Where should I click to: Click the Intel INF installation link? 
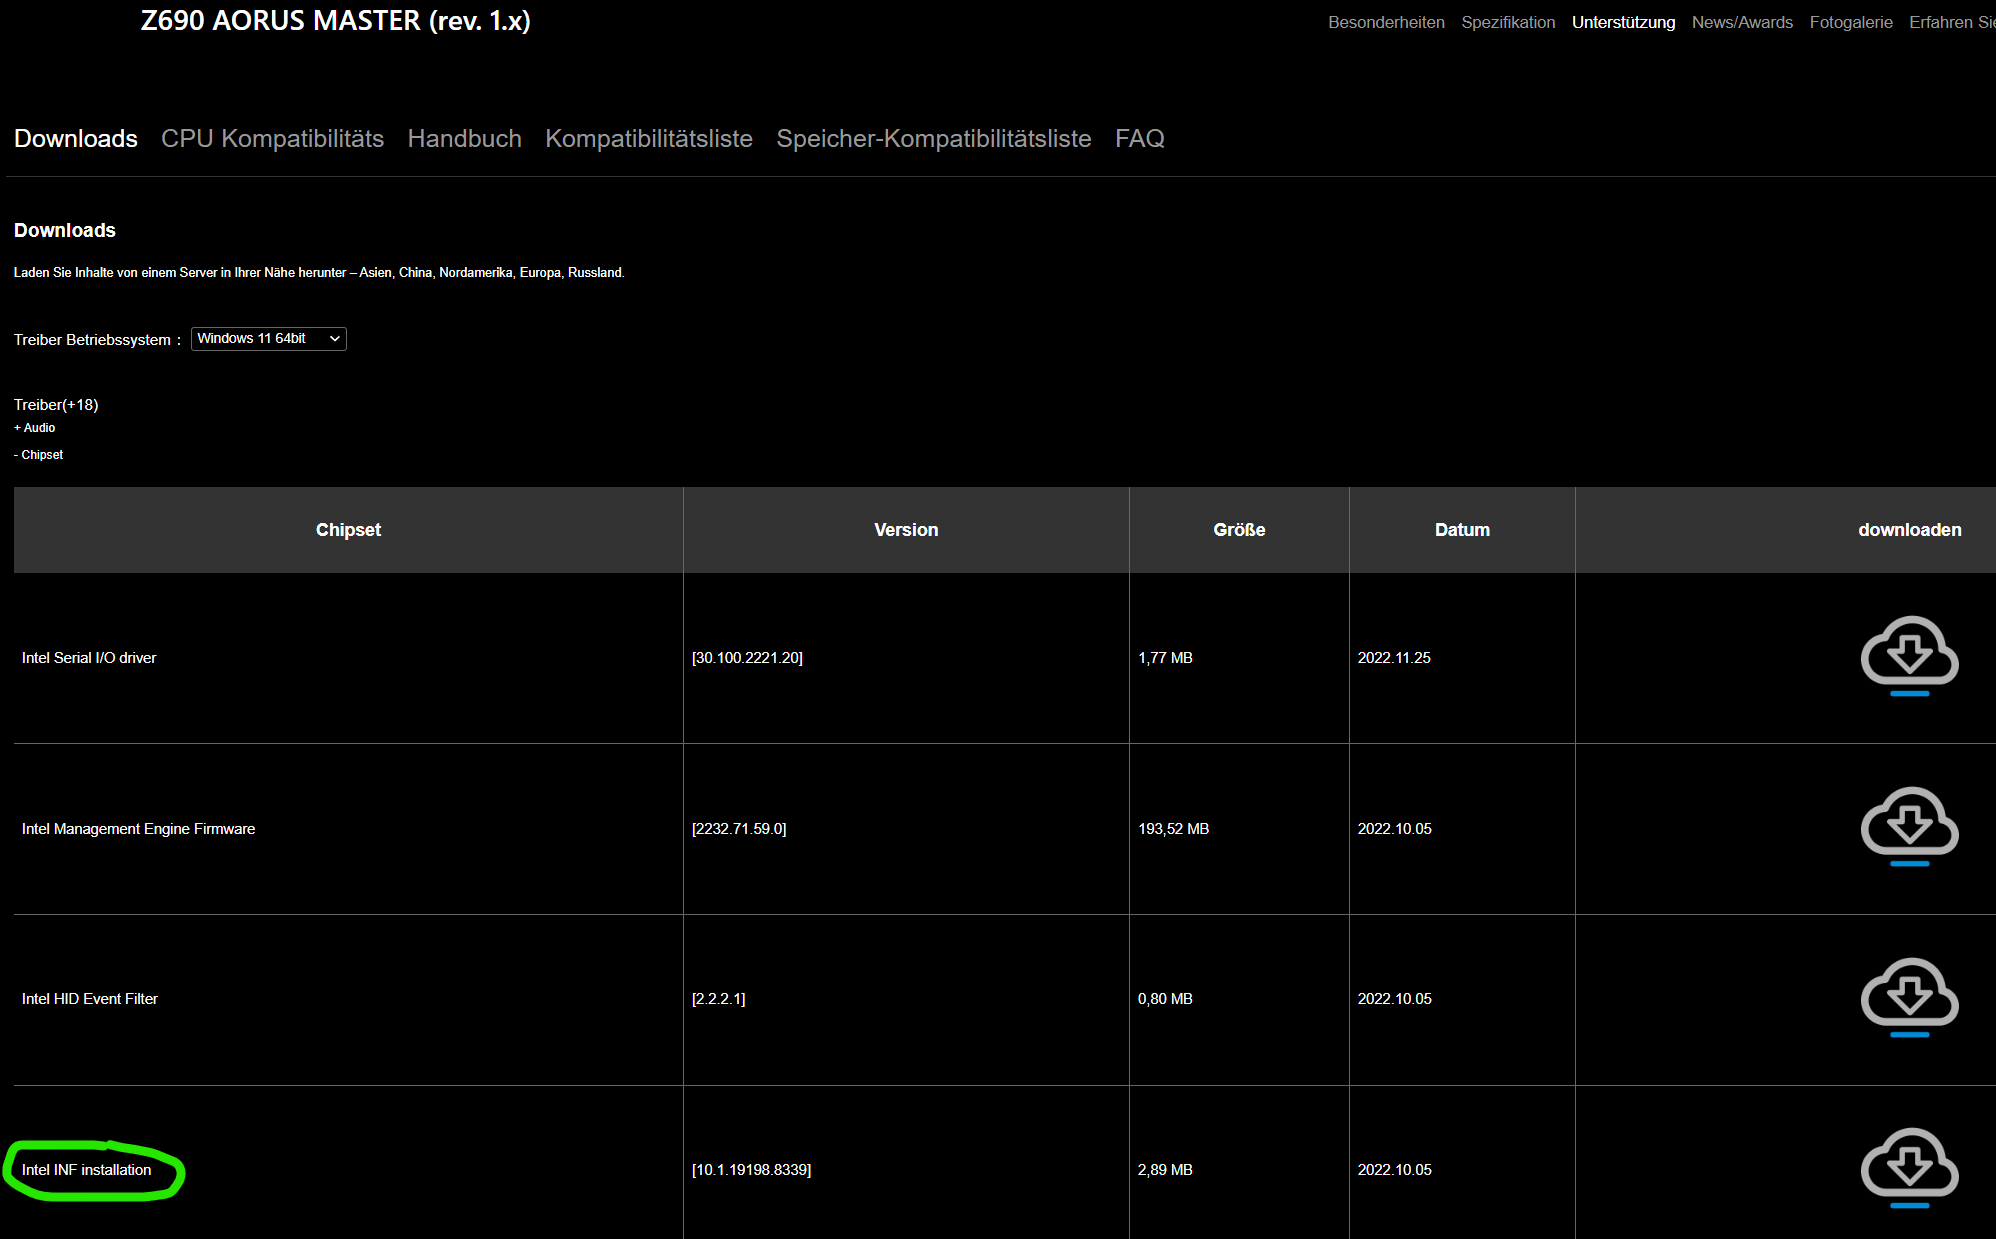point(86,1169)
